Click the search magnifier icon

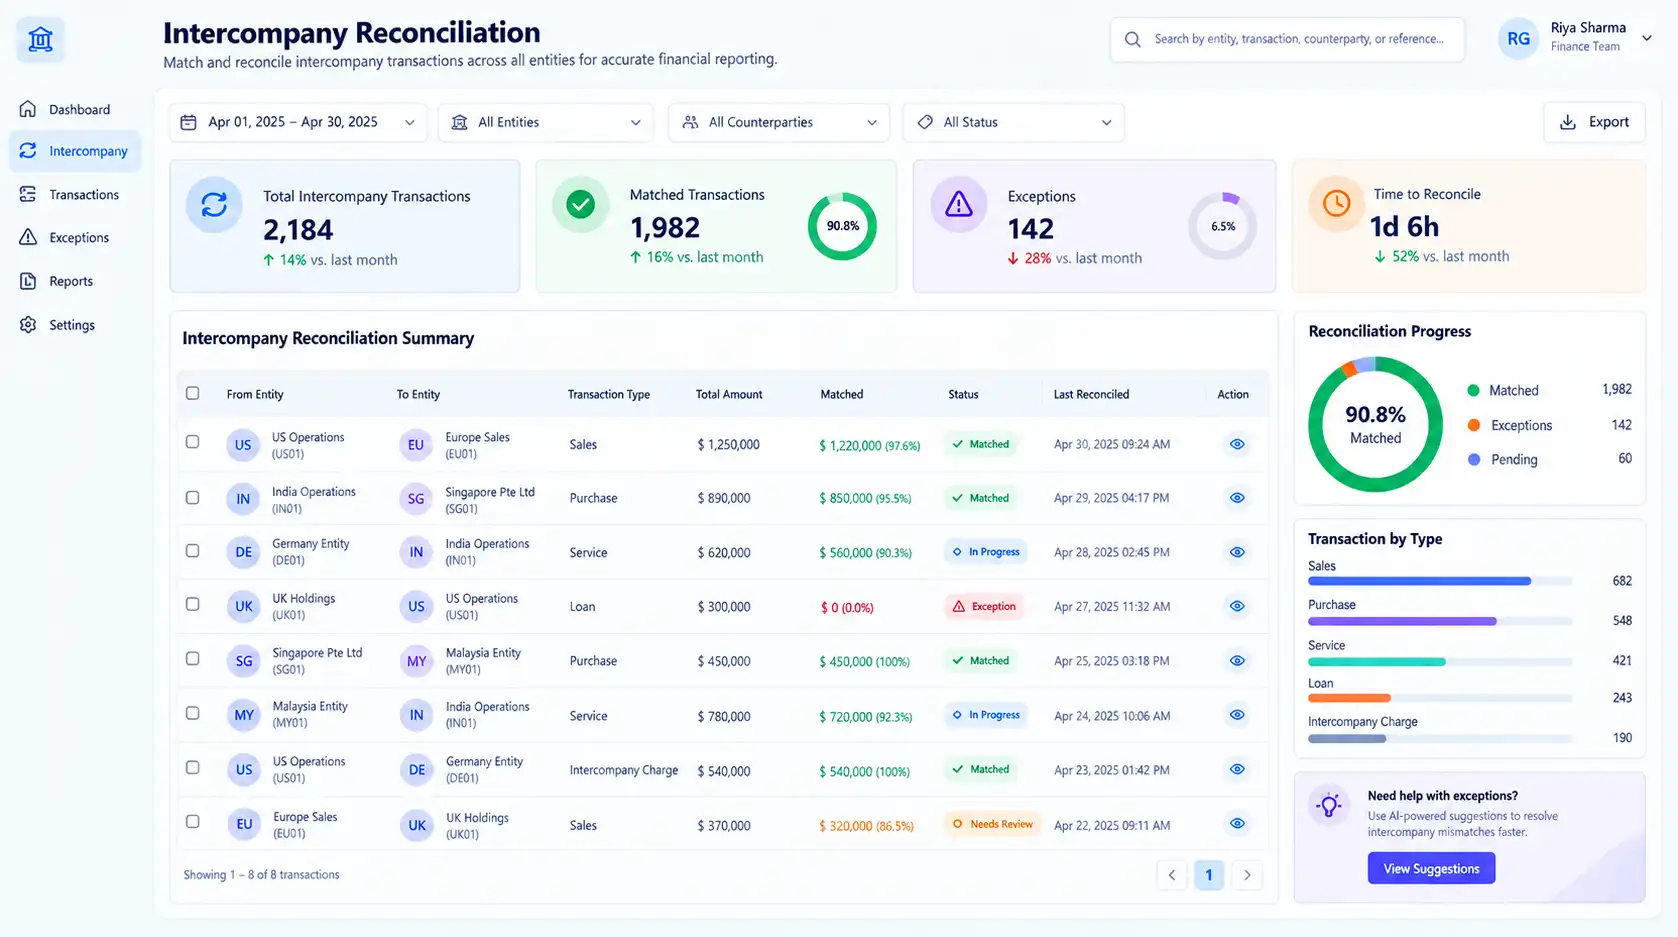1133,39
